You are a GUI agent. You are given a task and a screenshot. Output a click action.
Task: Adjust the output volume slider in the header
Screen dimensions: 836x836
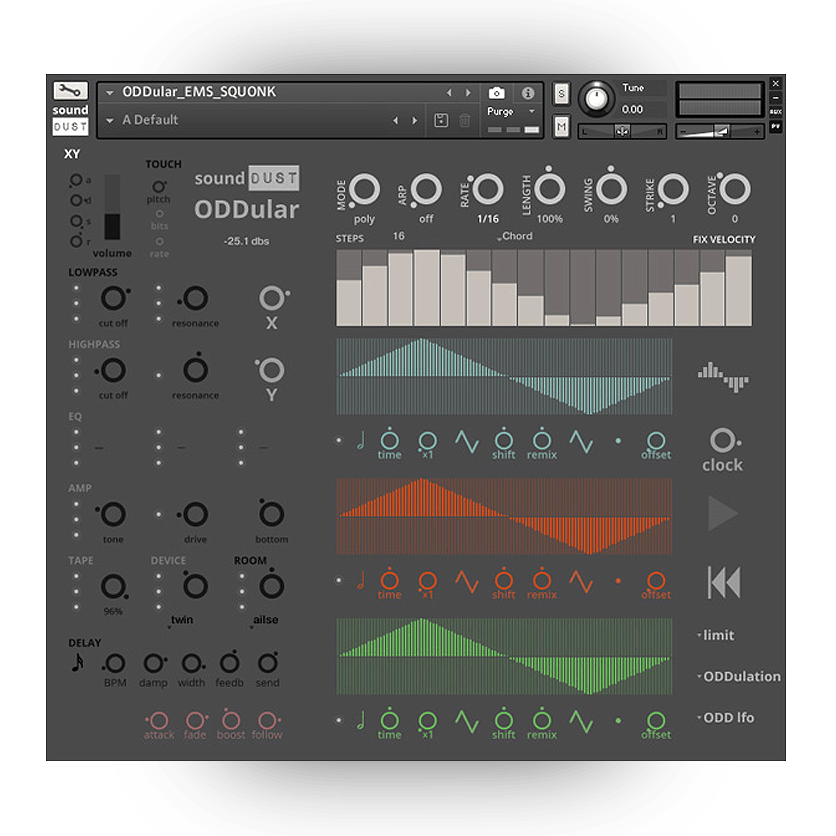[x=720, y=131]
